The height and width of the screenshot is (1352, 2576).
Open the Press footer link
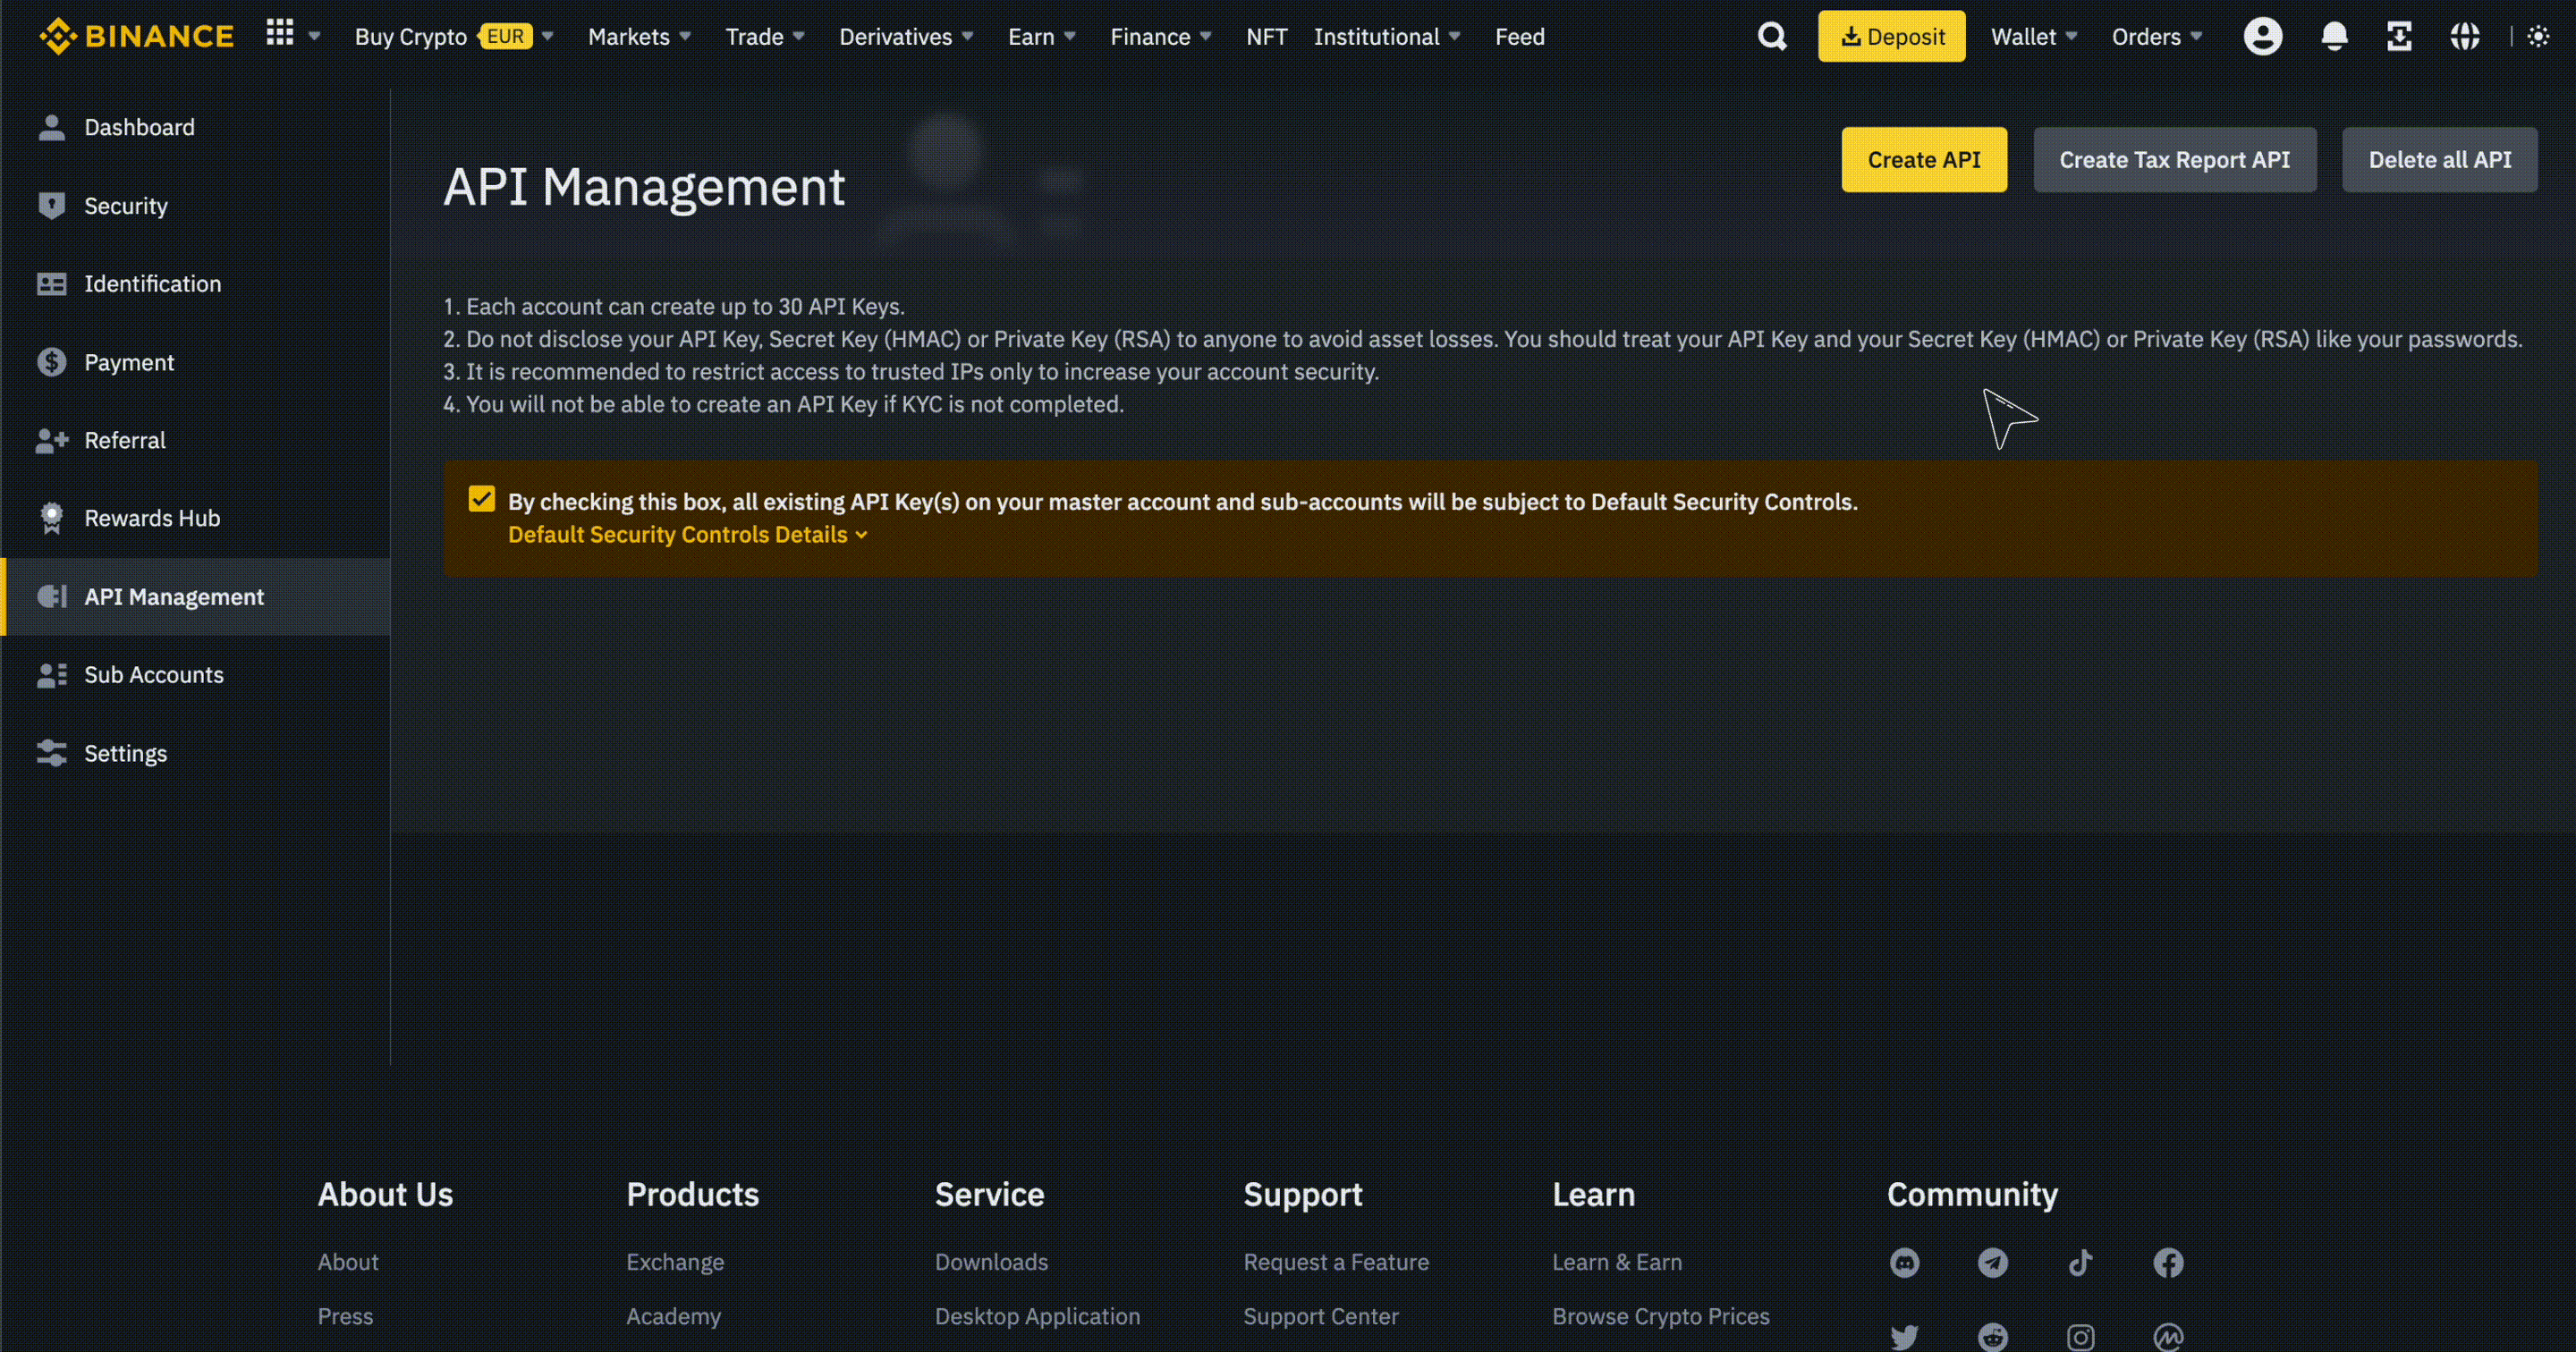[345, 1317]
